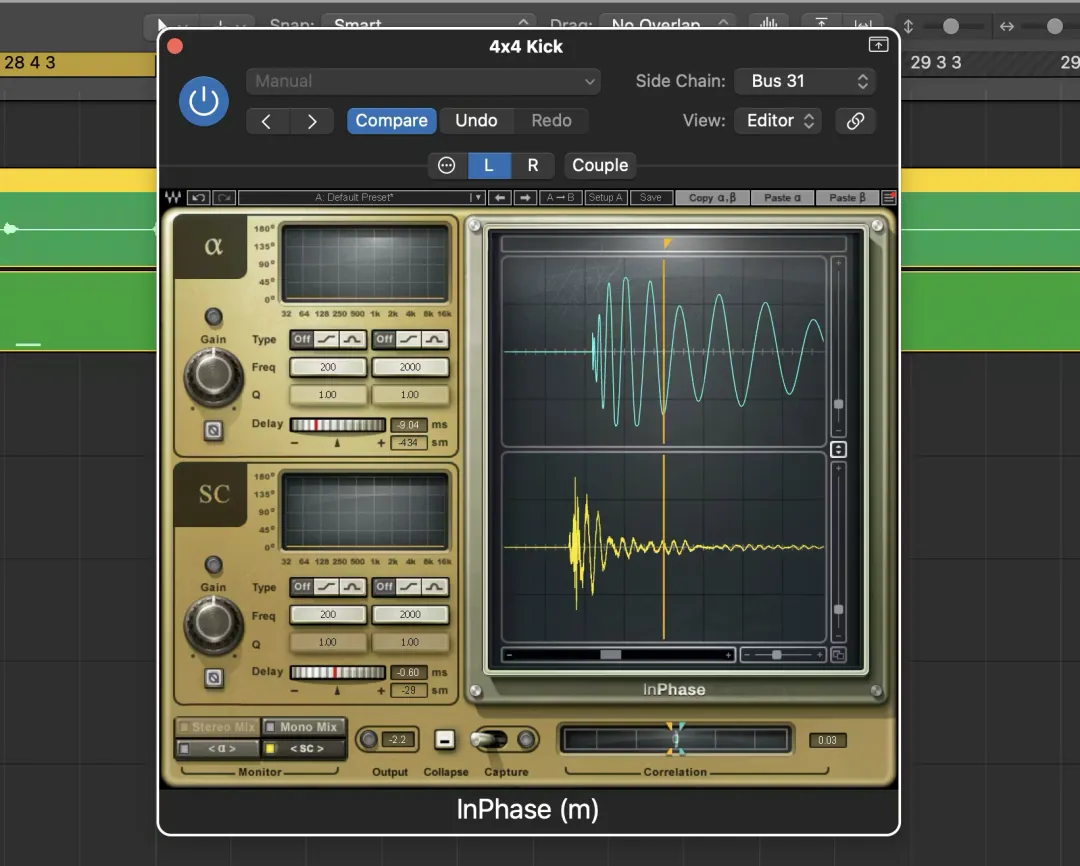Image resolution: width=1080 pixels, height=866 pixels.
Task: Click the A→B copy button
Action: coord(560,198)
